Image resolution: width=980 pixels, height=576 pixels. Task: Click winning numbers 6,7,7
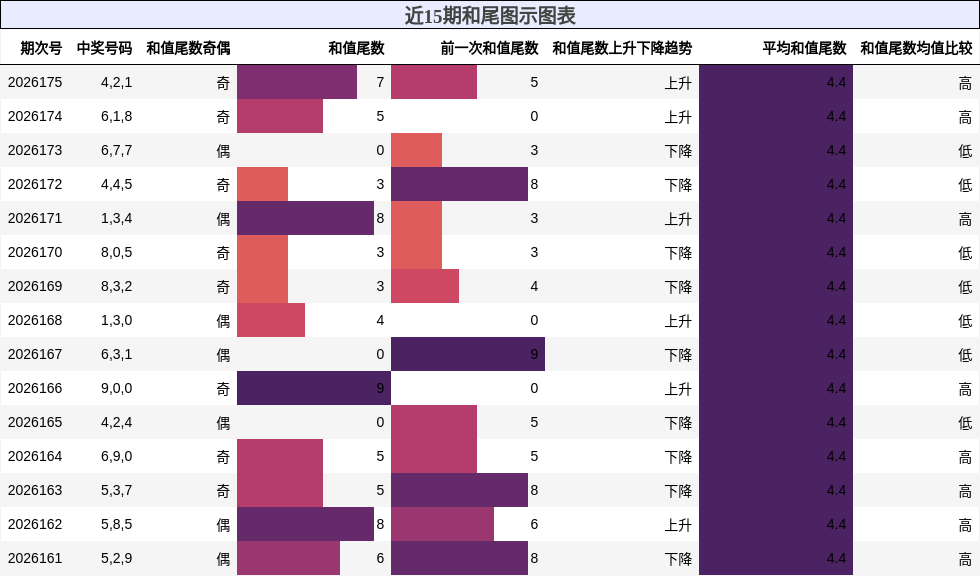(116, 151)
